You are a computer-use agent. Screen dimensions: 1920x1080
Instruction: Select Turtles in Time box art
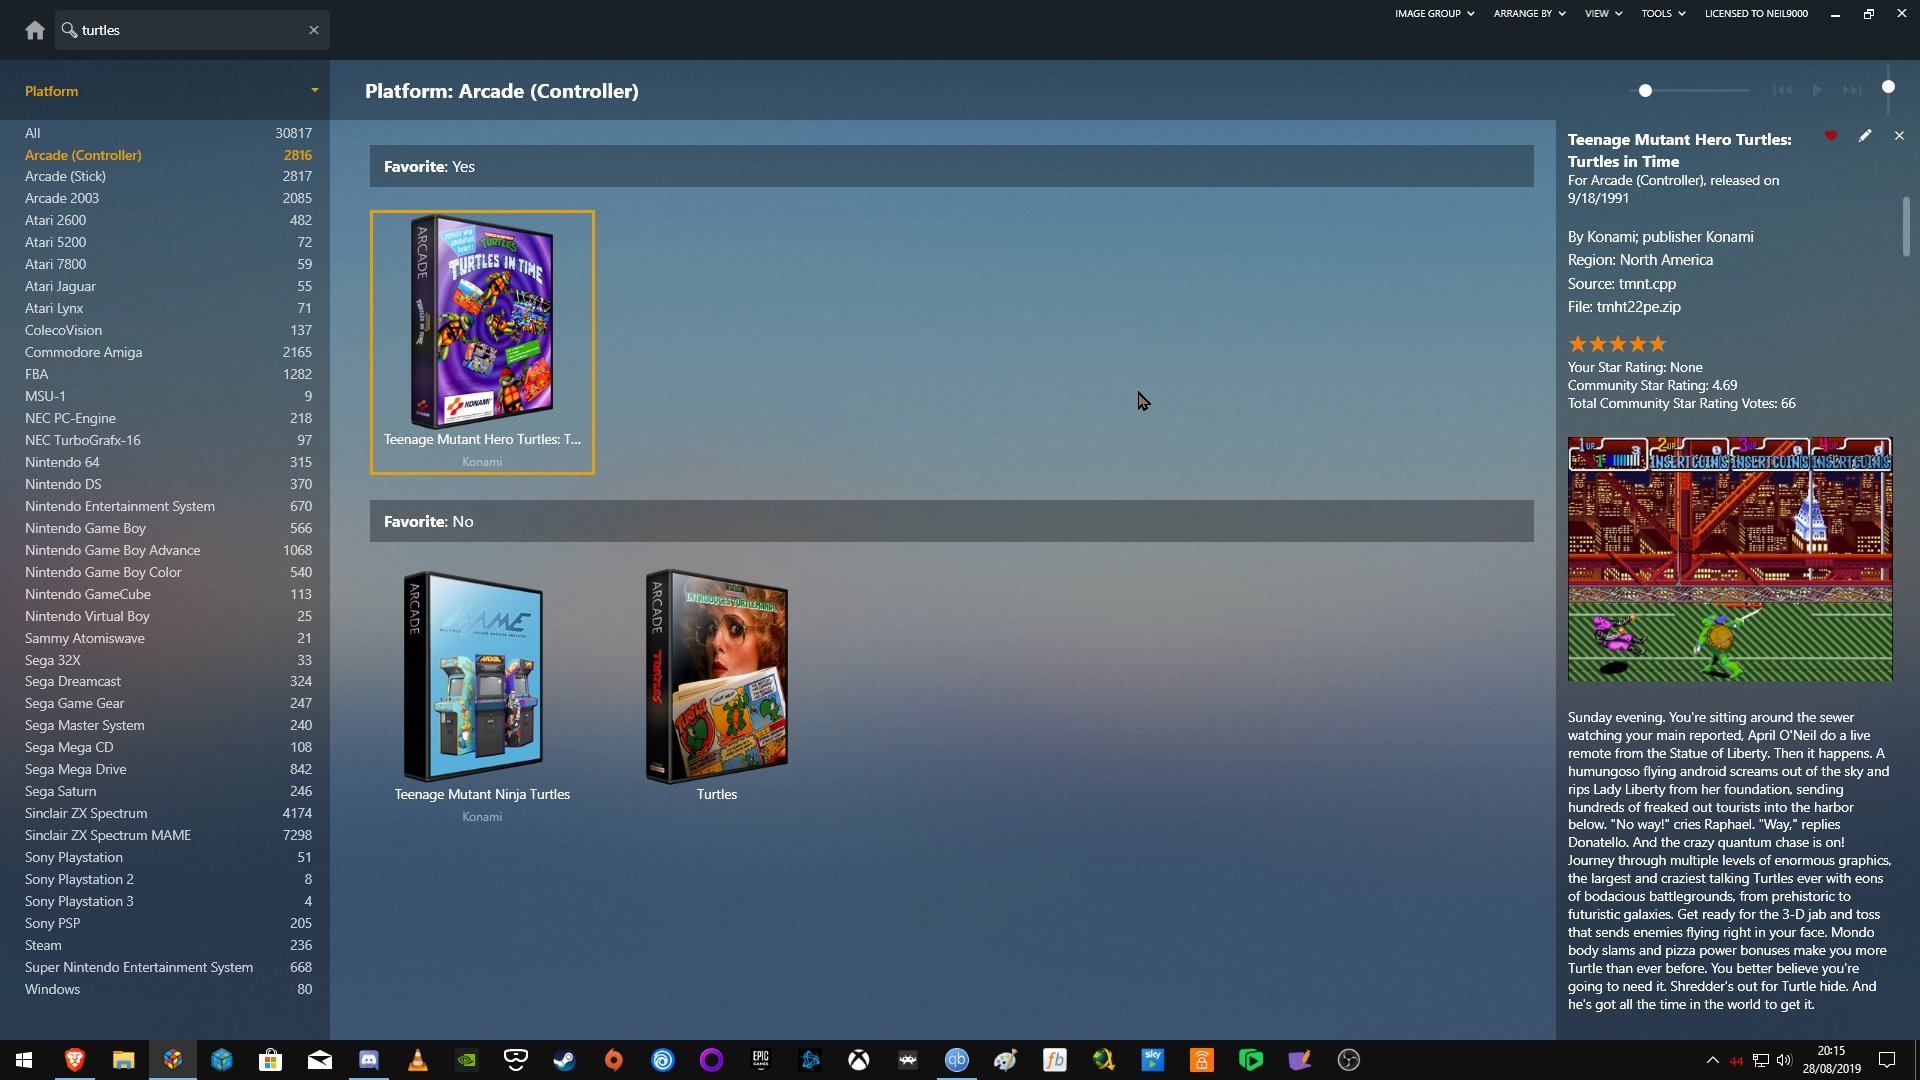click(482, 322)
